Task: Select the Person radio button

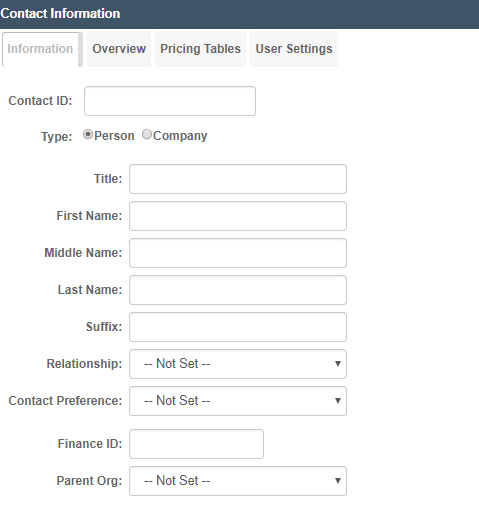Action: point(88,135)
